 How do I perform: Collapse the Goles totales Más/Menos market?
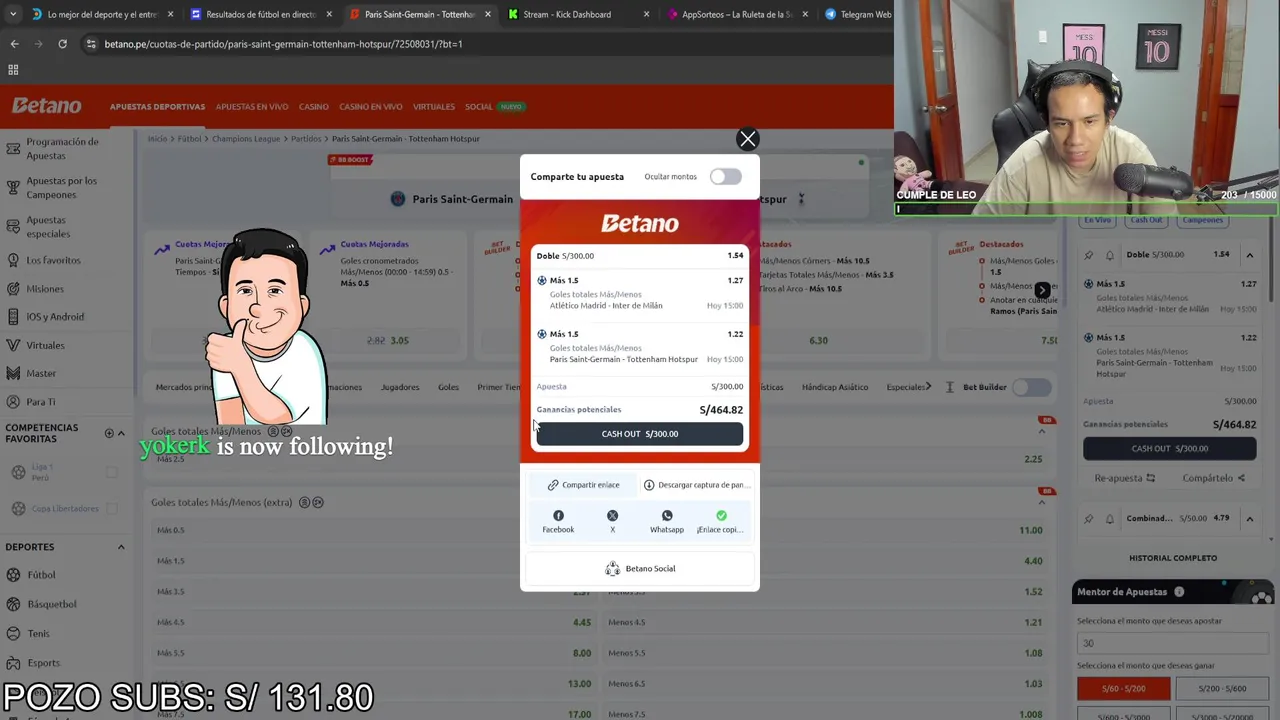tap(1042, 431)
